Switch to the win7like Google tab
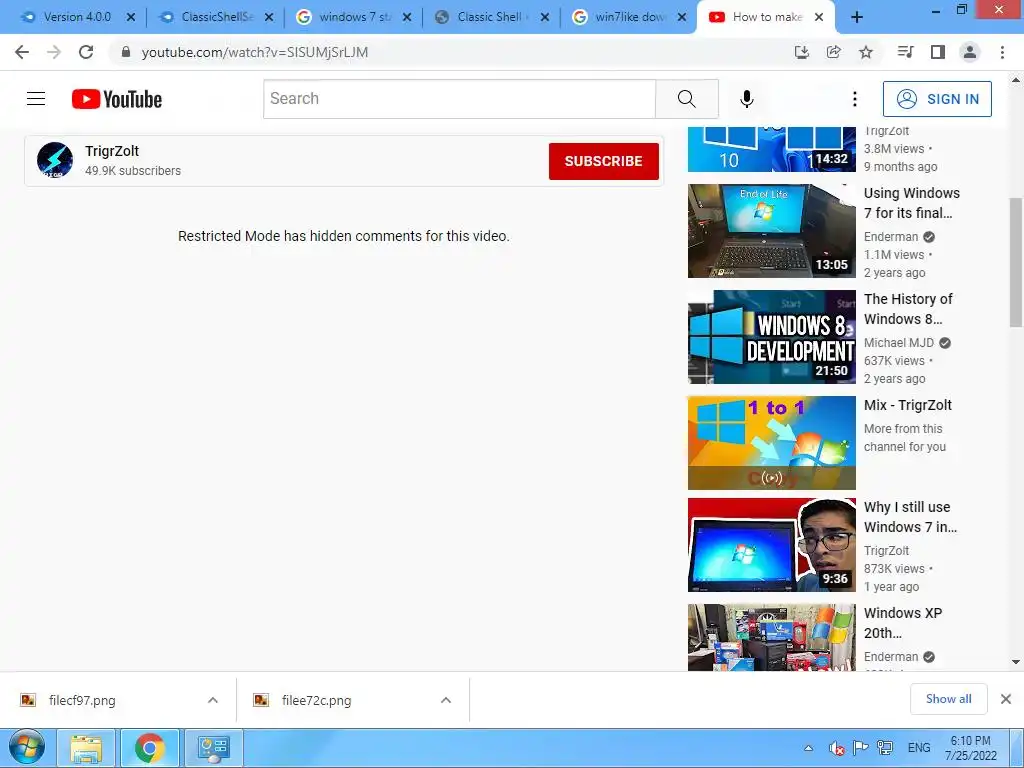 coord(629,17)
